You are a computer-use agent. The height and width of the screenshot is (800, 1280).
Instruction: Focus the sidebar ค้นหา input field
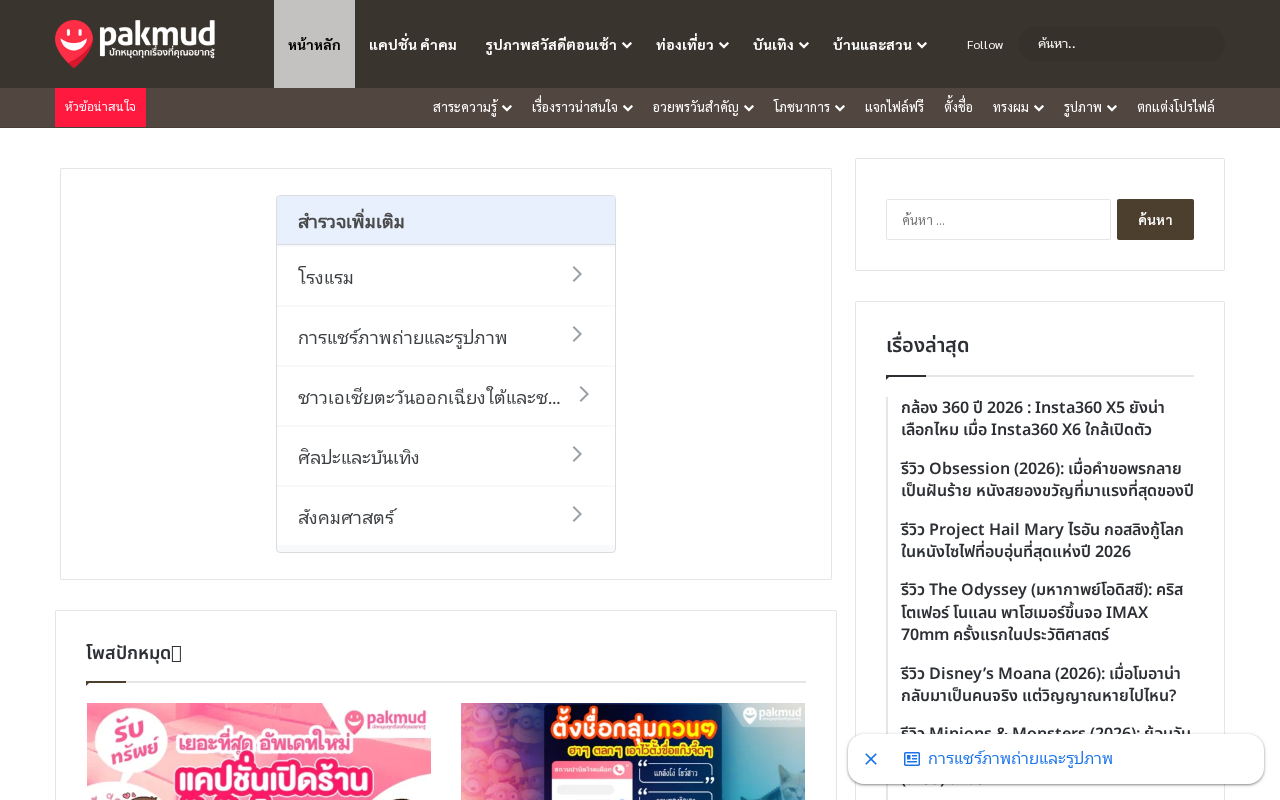point(998,219)
